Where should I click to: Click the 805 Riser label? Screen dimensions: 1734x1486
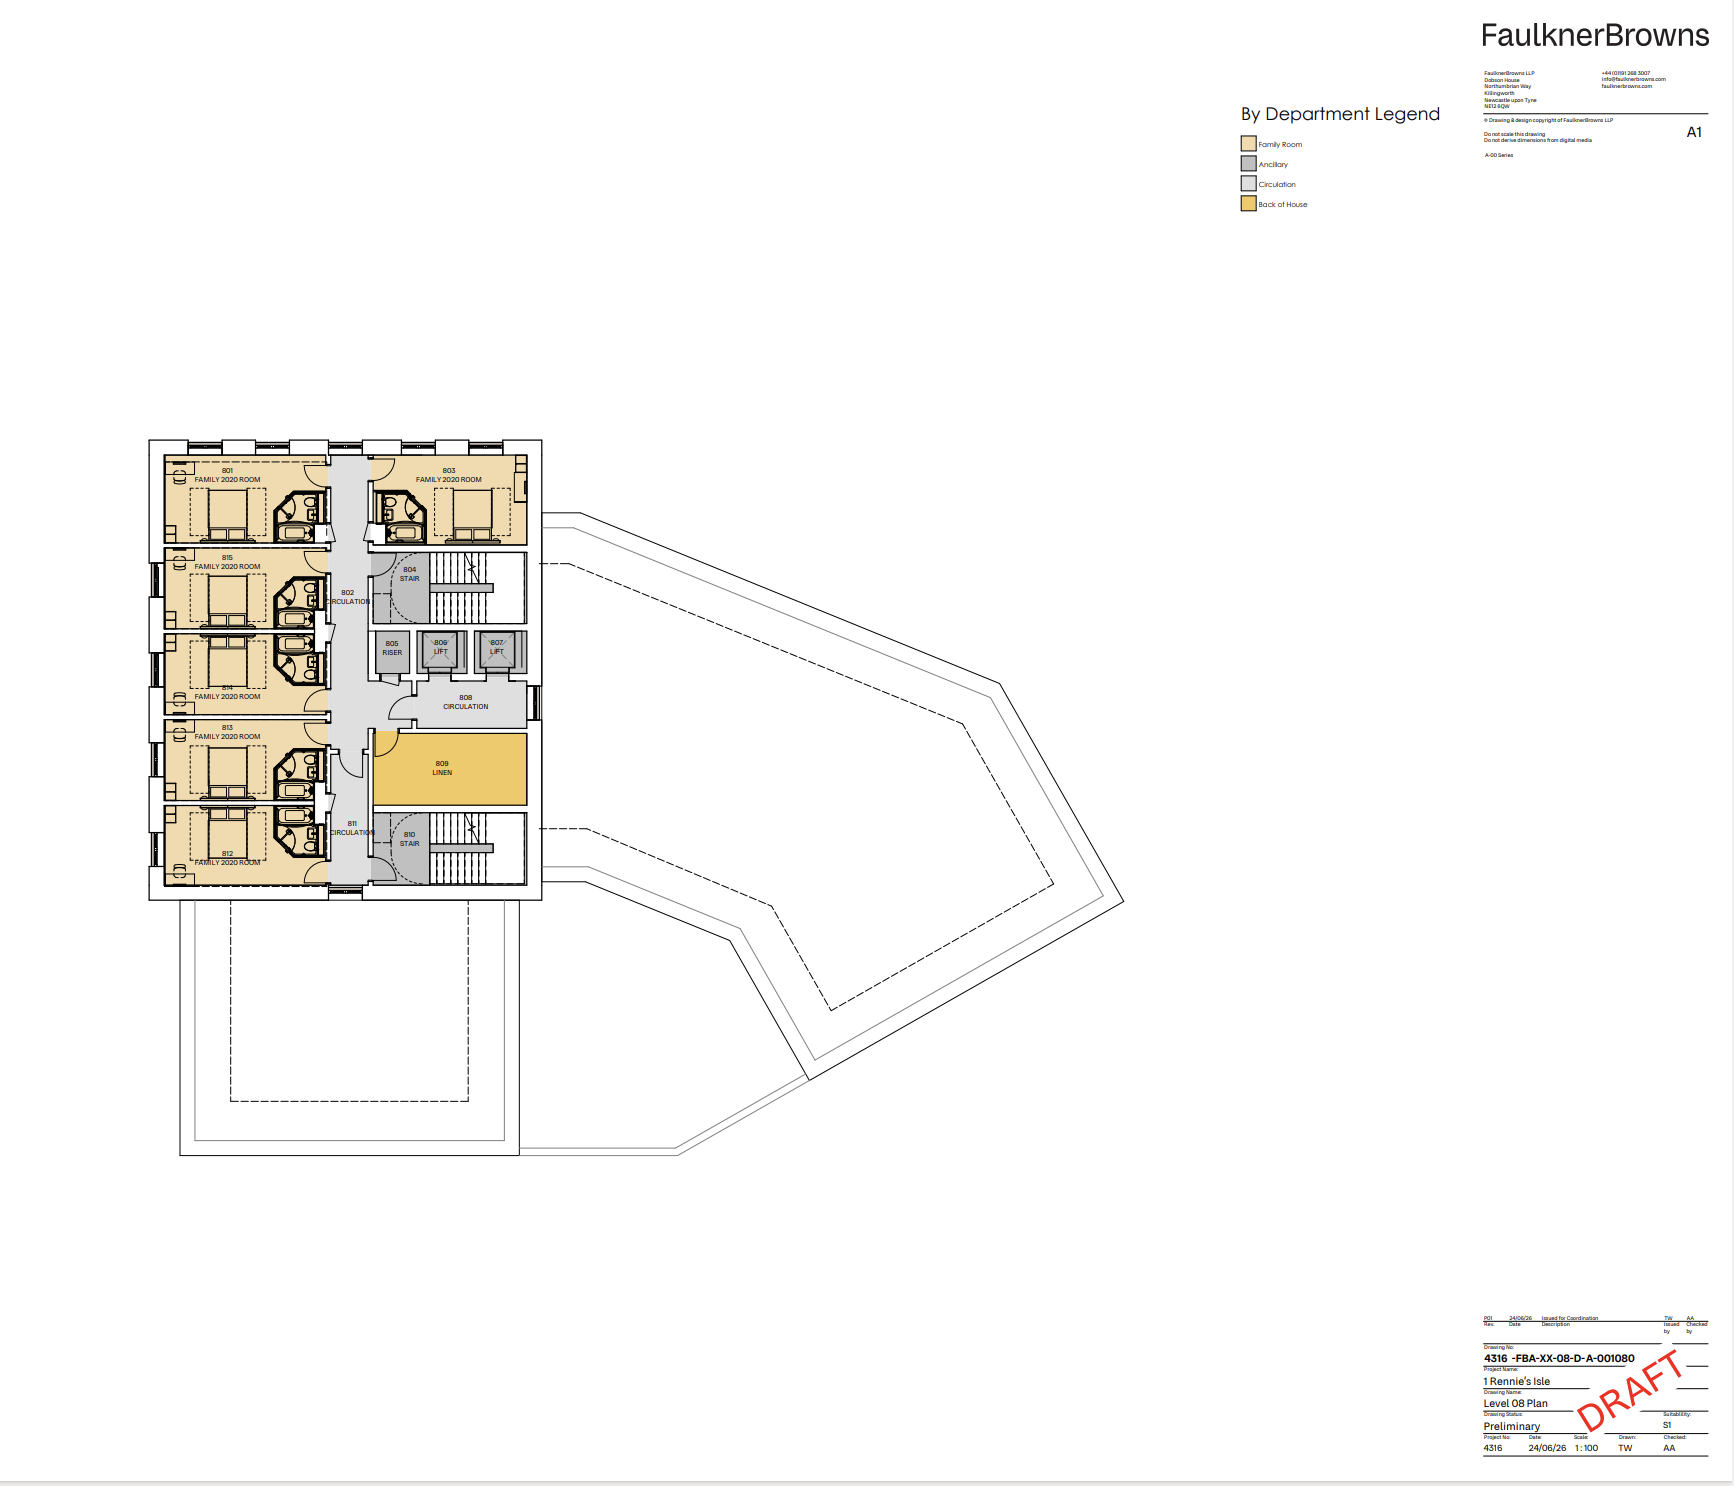pyautogui.click(x=392, y=648)
